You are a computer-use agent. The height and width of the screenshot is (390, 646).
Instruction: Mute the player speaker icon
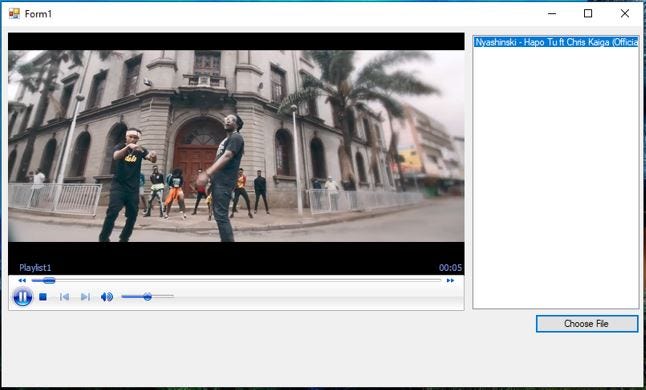pos(107,297)
